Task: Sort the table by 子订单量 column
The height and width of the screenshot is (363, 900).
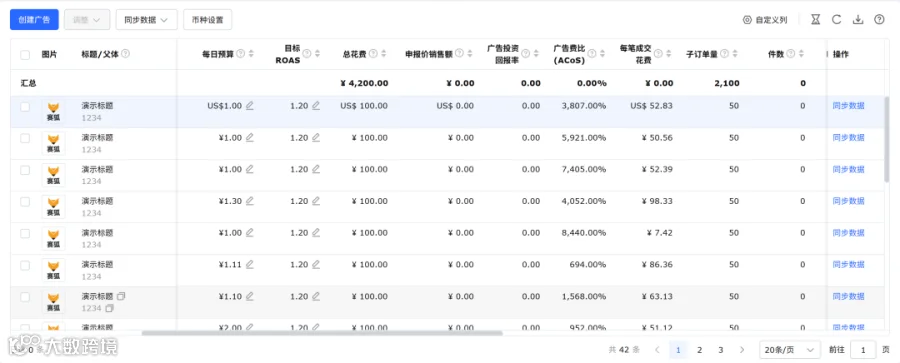Action: tap(734, 54)
